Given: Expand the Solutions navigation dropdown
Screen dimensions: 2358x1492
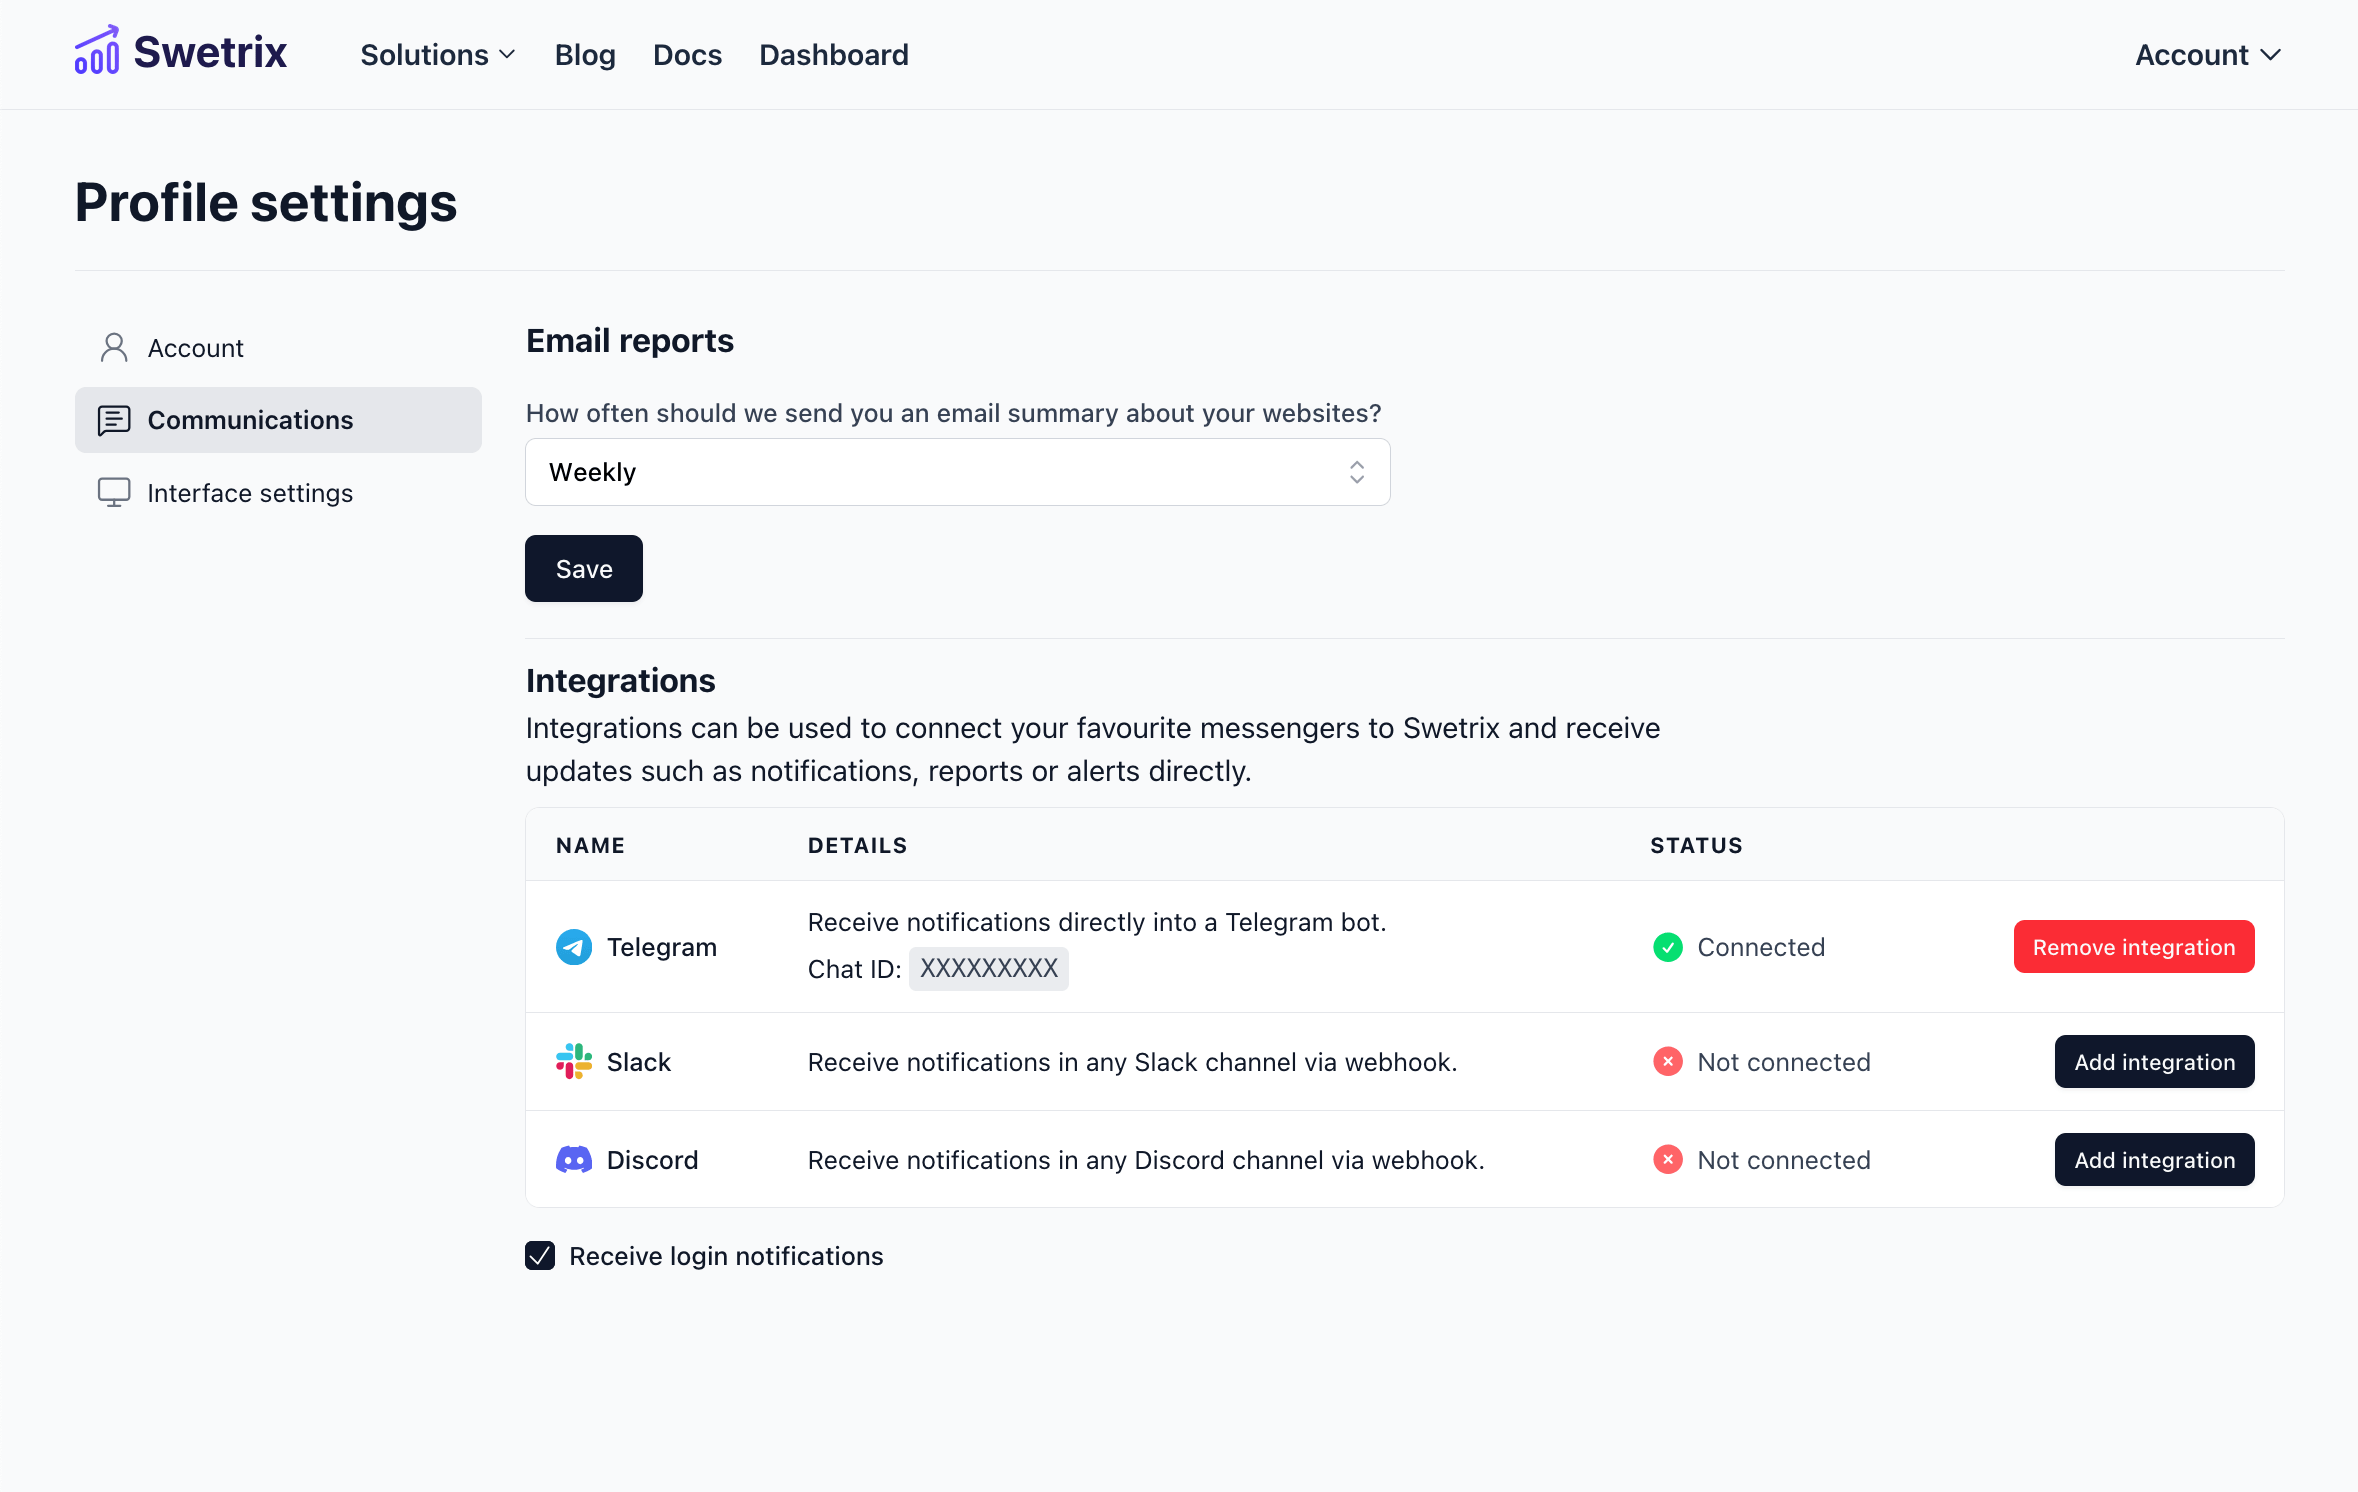Looking at the screenshot, I should [437, 54].
